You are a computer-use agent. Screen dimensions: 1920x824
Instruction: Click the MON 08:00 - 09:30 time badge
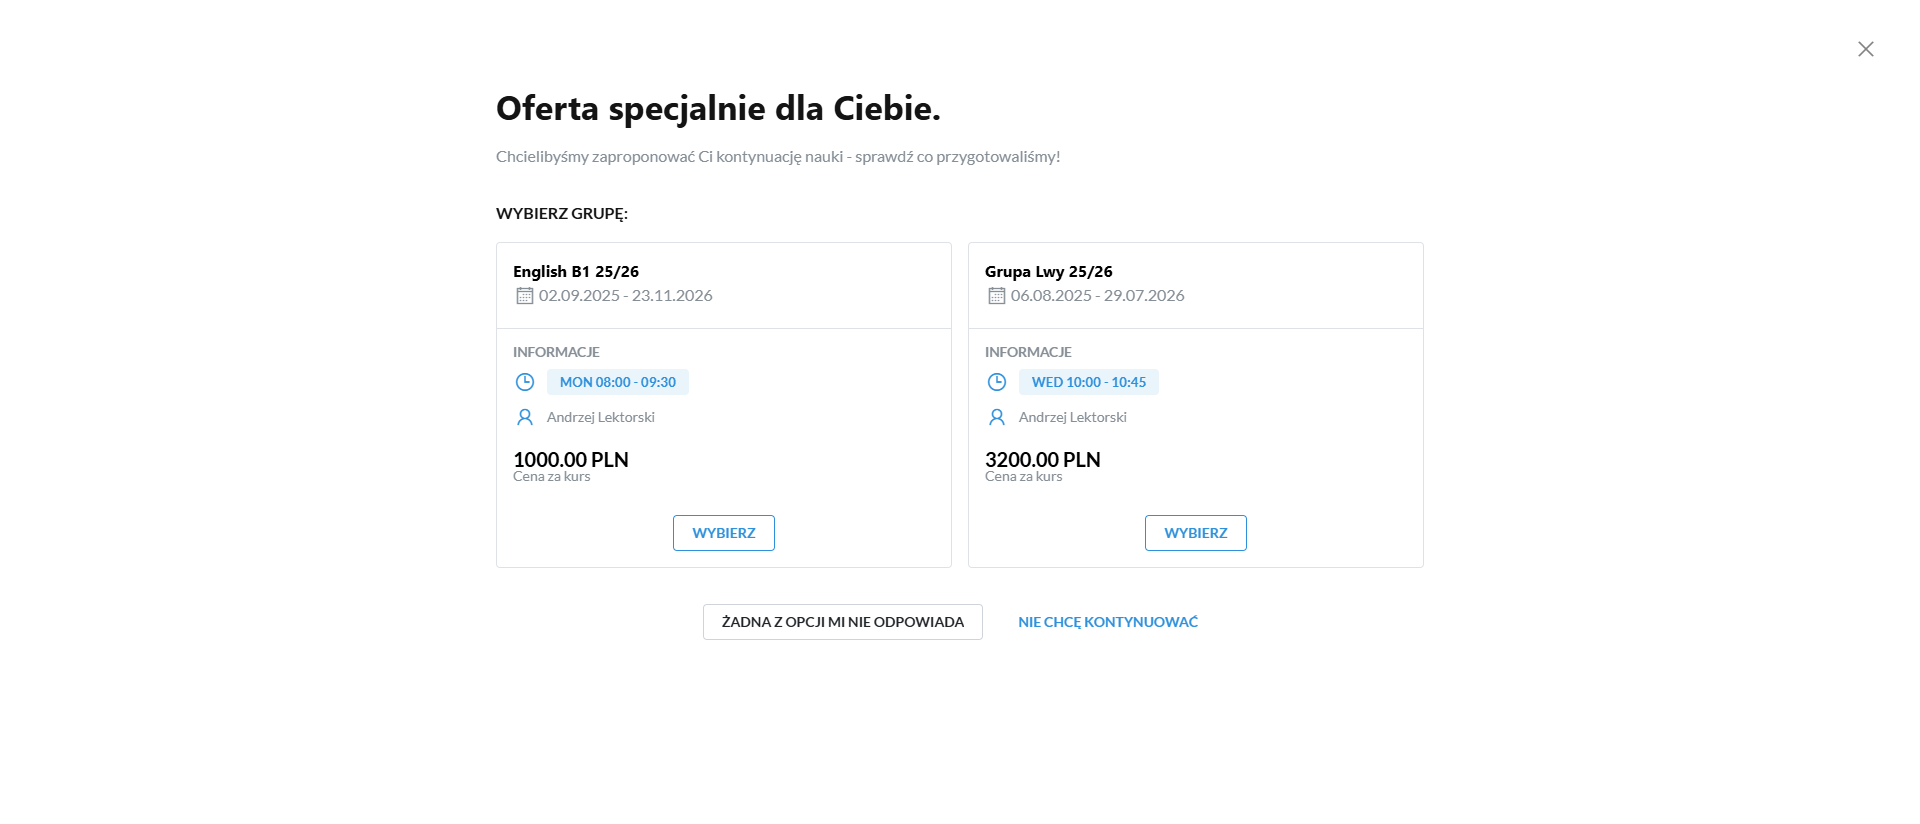[x=618, y=382]
